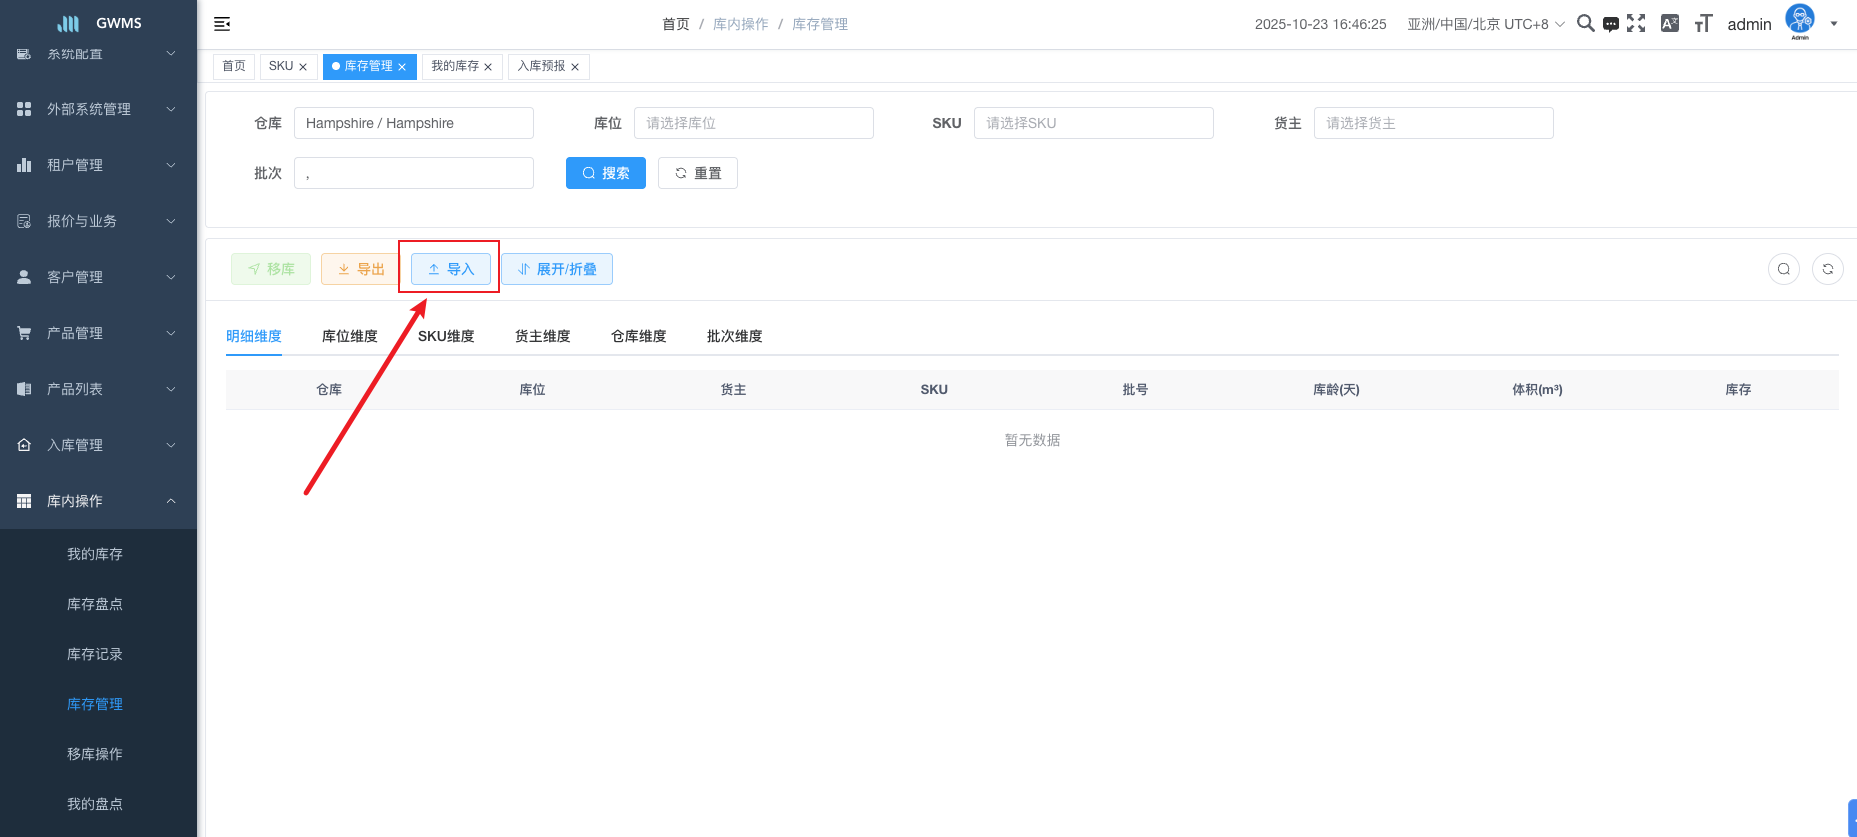Click the 导入 import button
Image resolution: width=1857 pixels, height=837 pixels.
click(x=451, y=269)
